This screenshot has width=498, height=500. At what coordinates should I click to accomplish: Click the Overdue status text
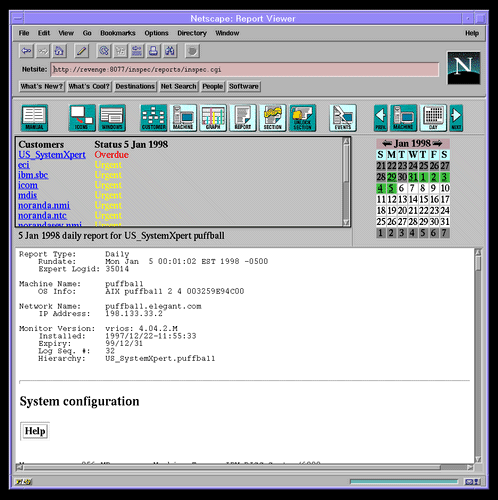pos(111,155)
